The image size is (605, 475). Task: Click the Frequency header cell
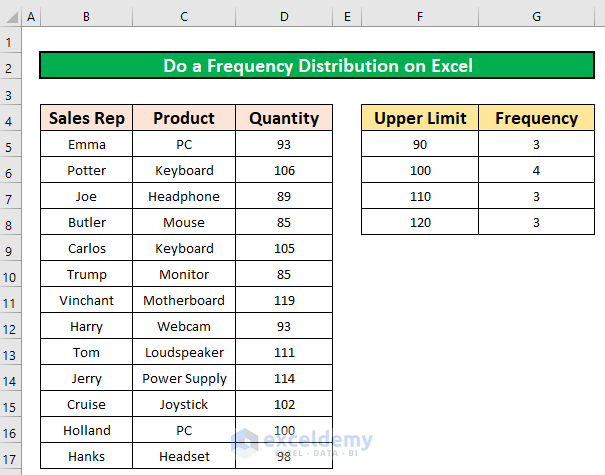[x=536, y=118]
